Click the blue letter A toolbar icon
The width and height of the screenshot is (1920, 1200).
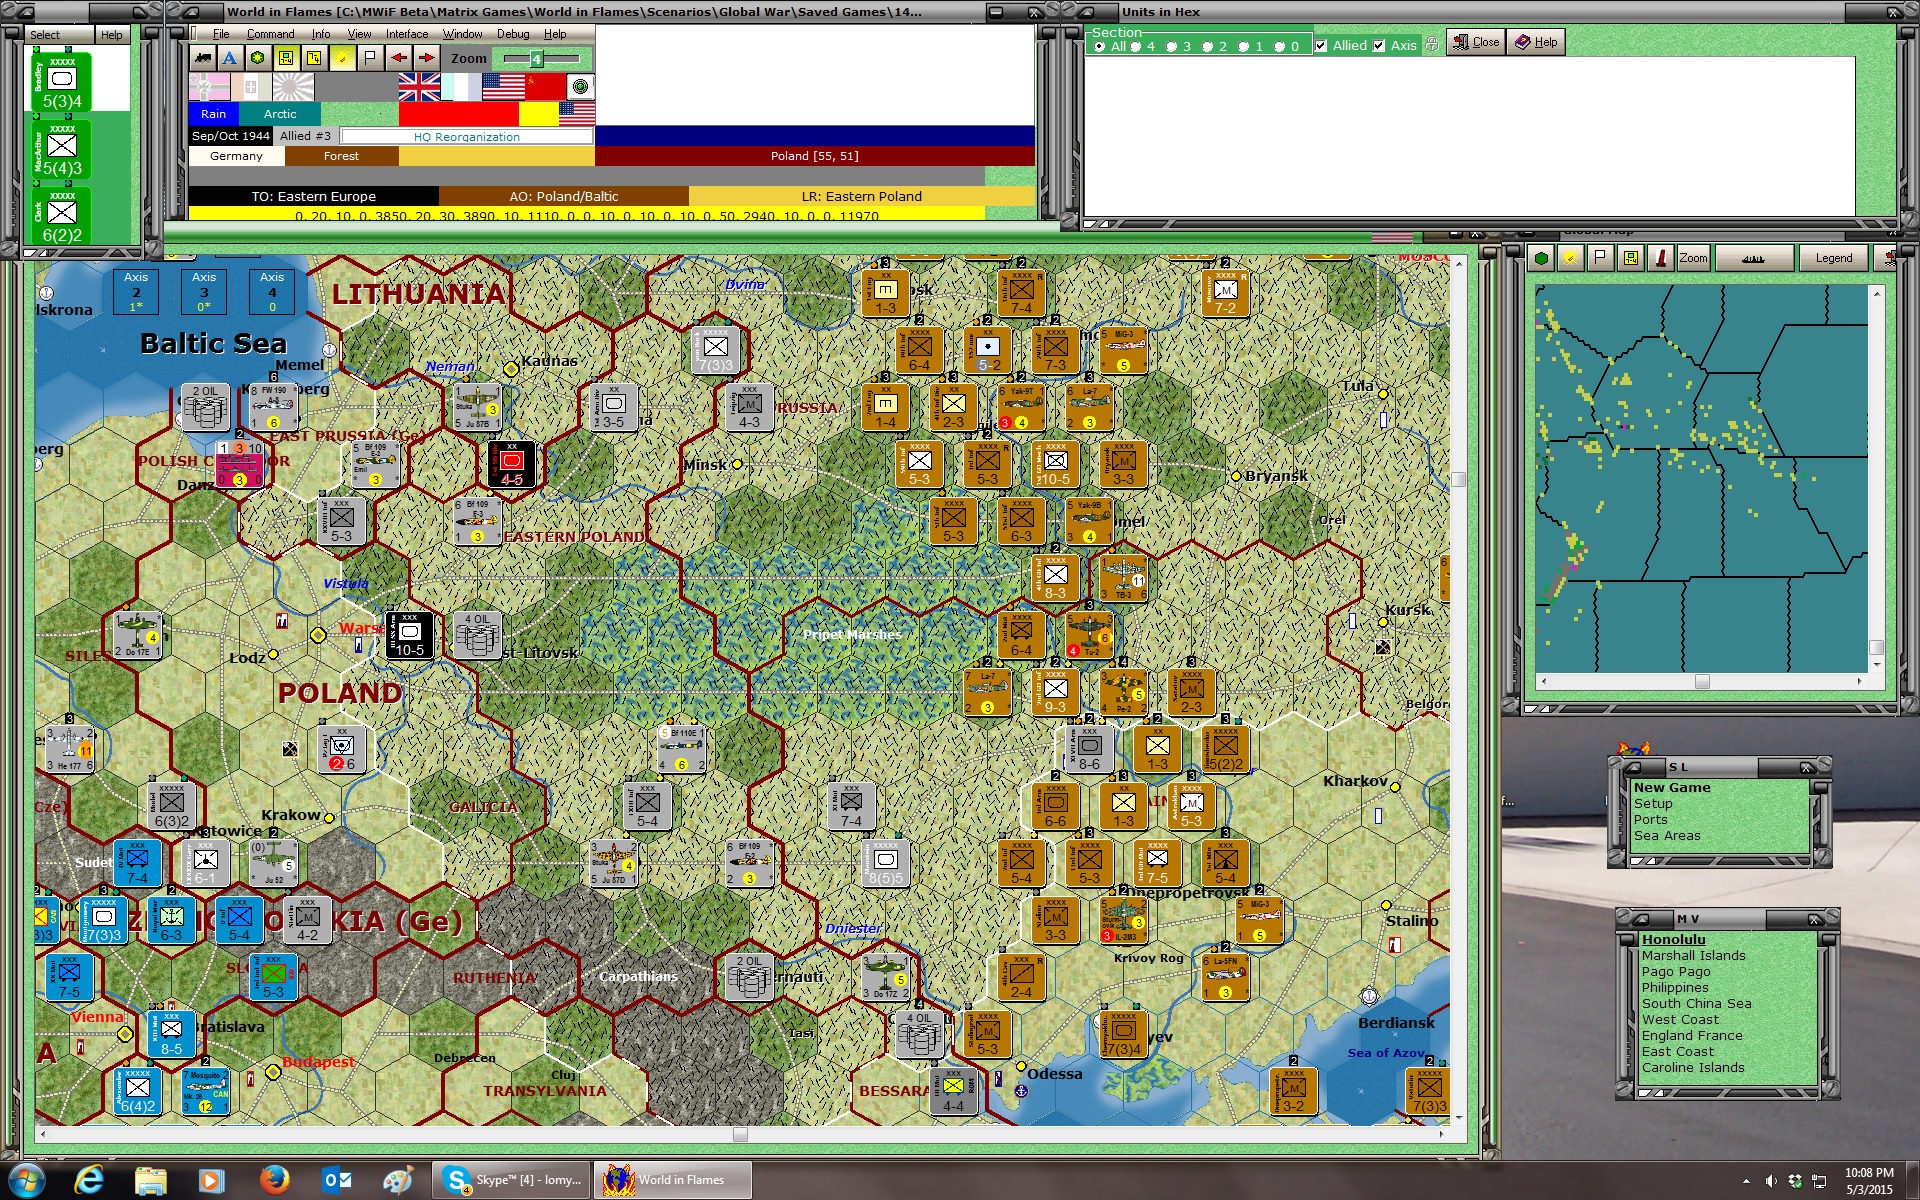click(230, 58)
